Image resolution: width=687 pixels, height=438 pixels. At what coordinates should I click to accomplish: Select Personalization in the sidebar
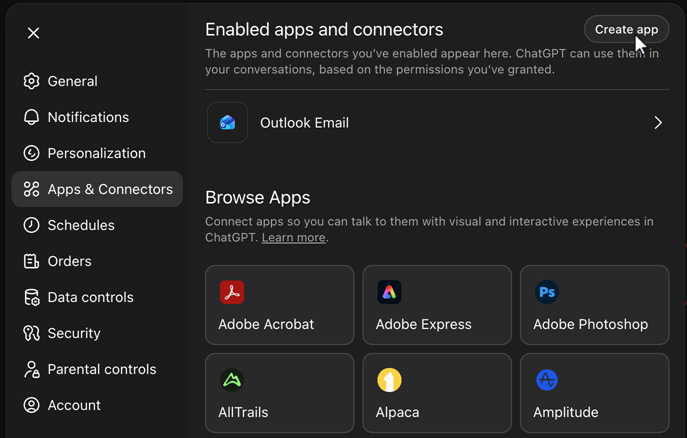click(96, 153)
